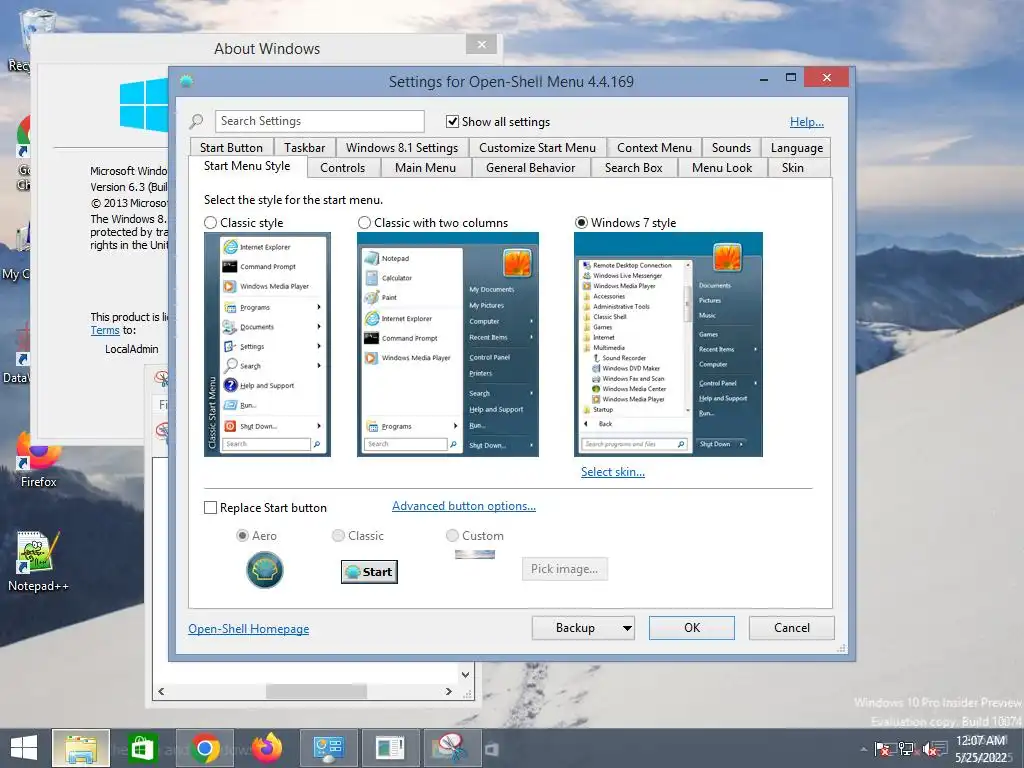This screenshot has width=1024, height=768.
Task: Open Notepad++ desktop shortcut
Action: 39,562
